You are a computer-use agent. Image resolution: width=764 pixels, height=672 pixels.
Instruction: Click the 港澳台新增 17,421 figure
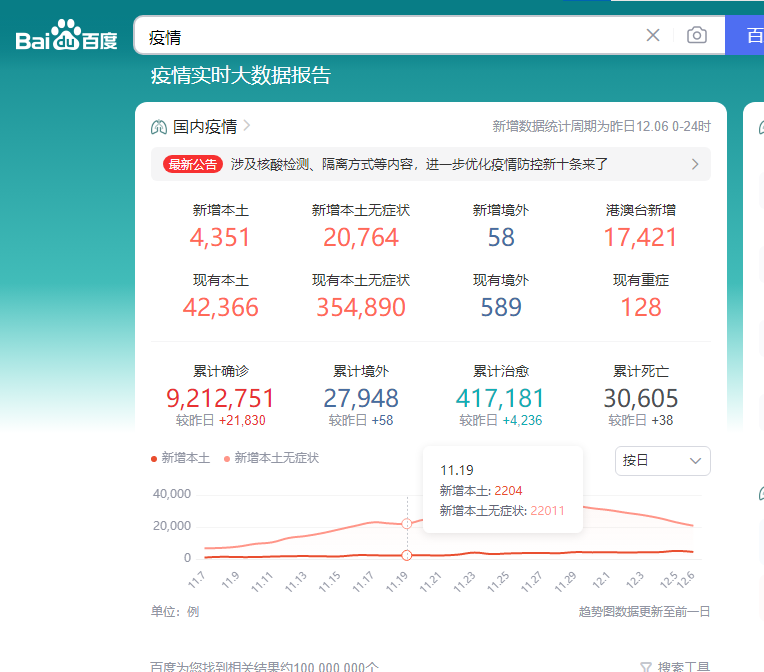point(640,237)
